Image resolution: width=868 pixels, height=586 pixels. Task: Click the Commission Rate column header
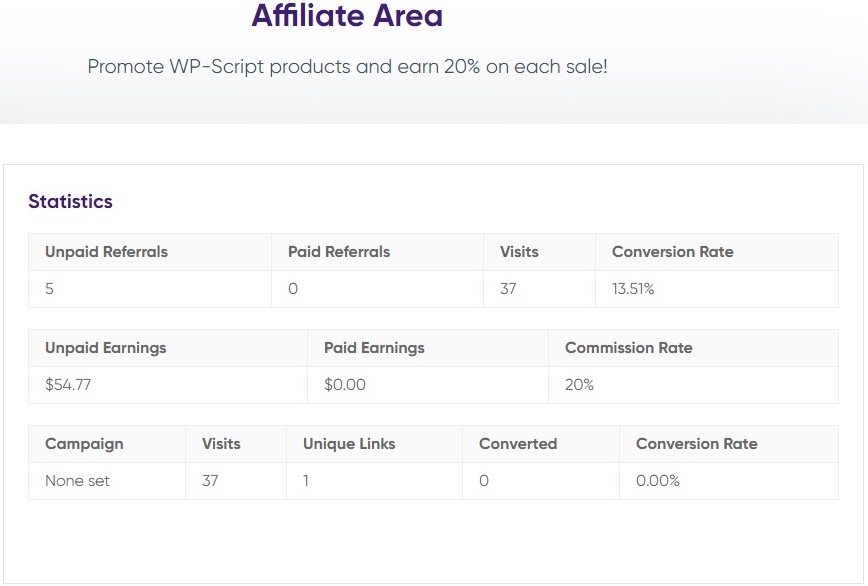point(629,348)
